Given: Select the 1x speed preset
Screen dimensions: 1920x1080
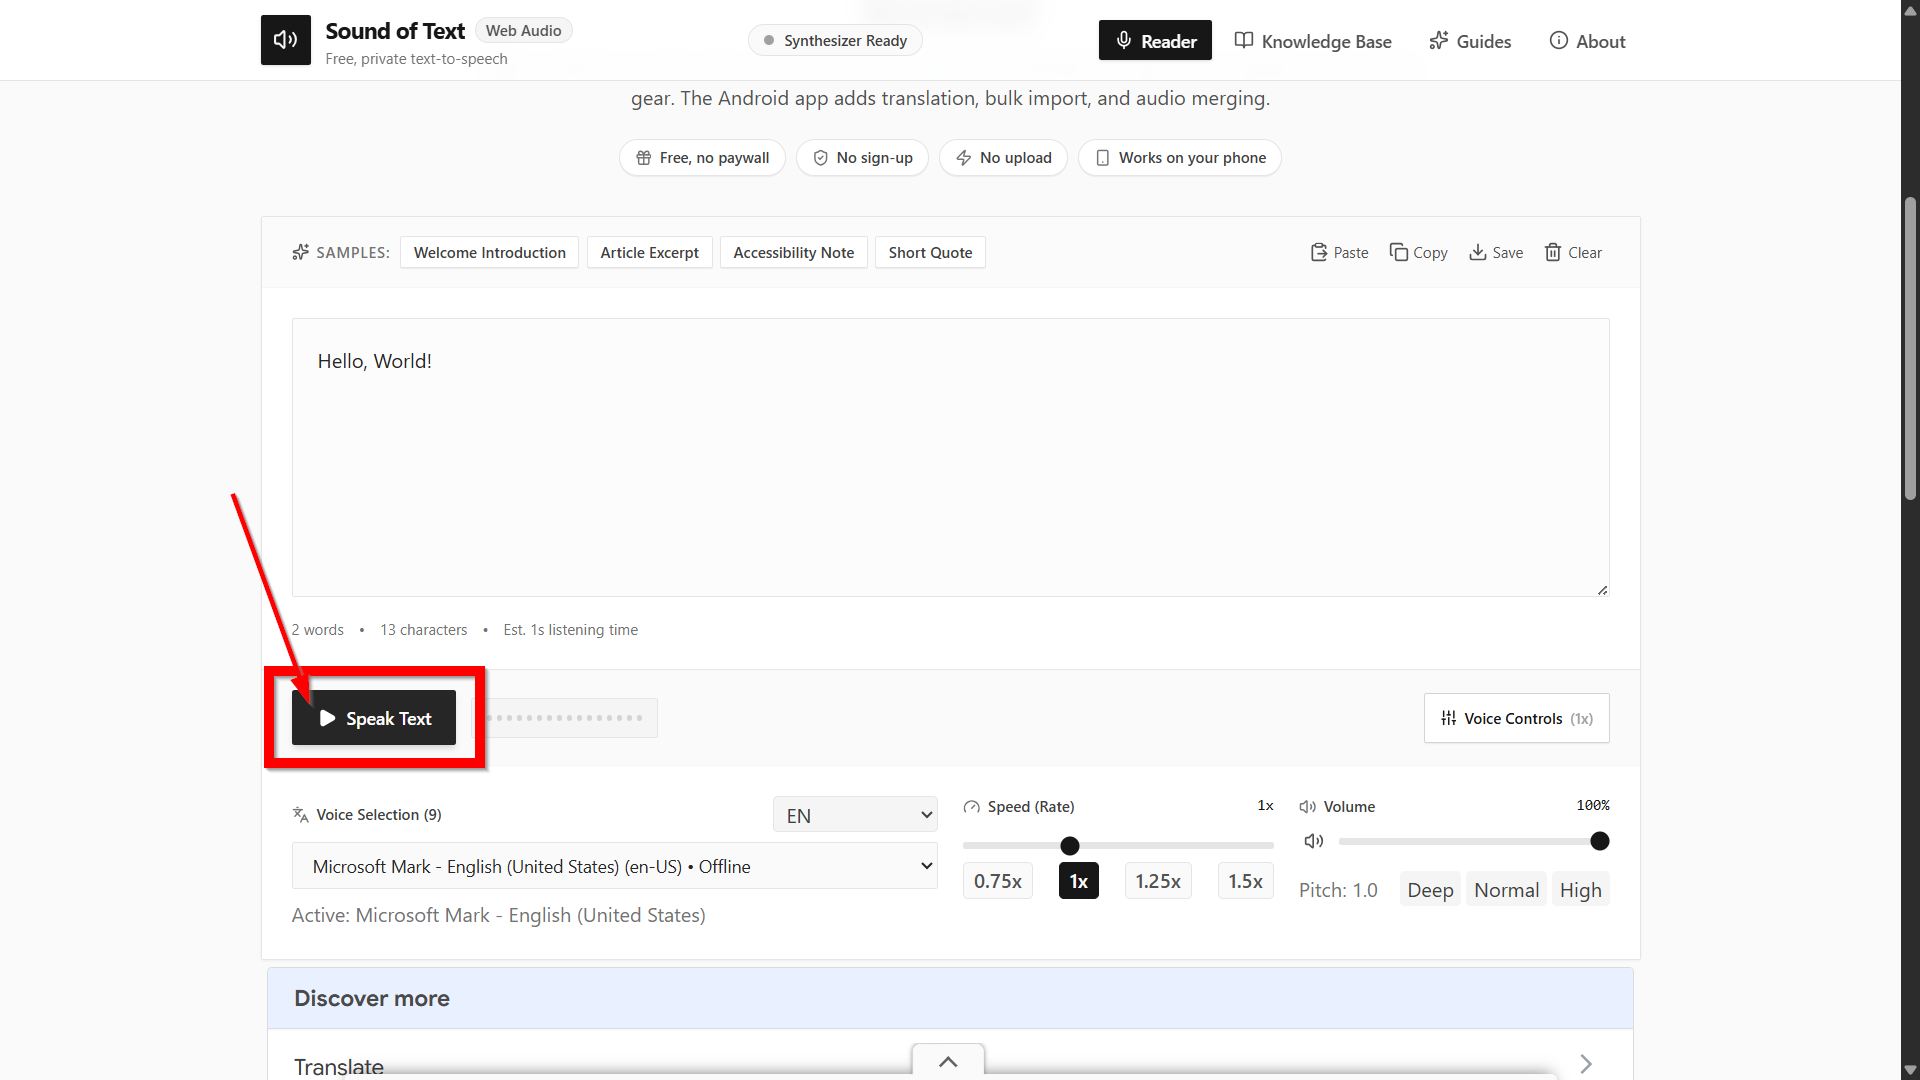Looking at the screenshot, I should pyautogui.click(x=1078, y=881).
